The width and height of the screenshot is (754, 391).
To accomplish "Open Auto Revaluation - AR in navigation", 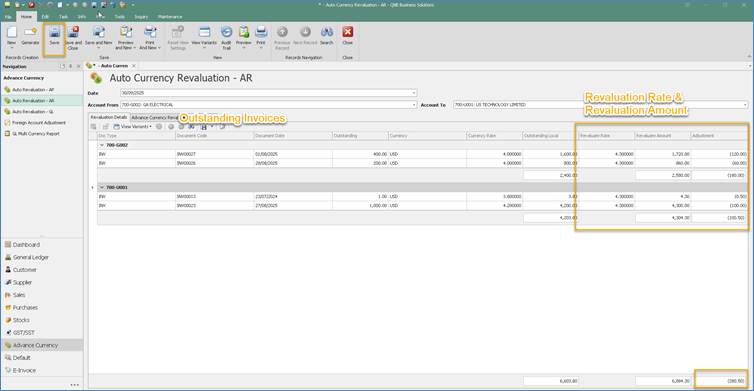I will [33, 101].
